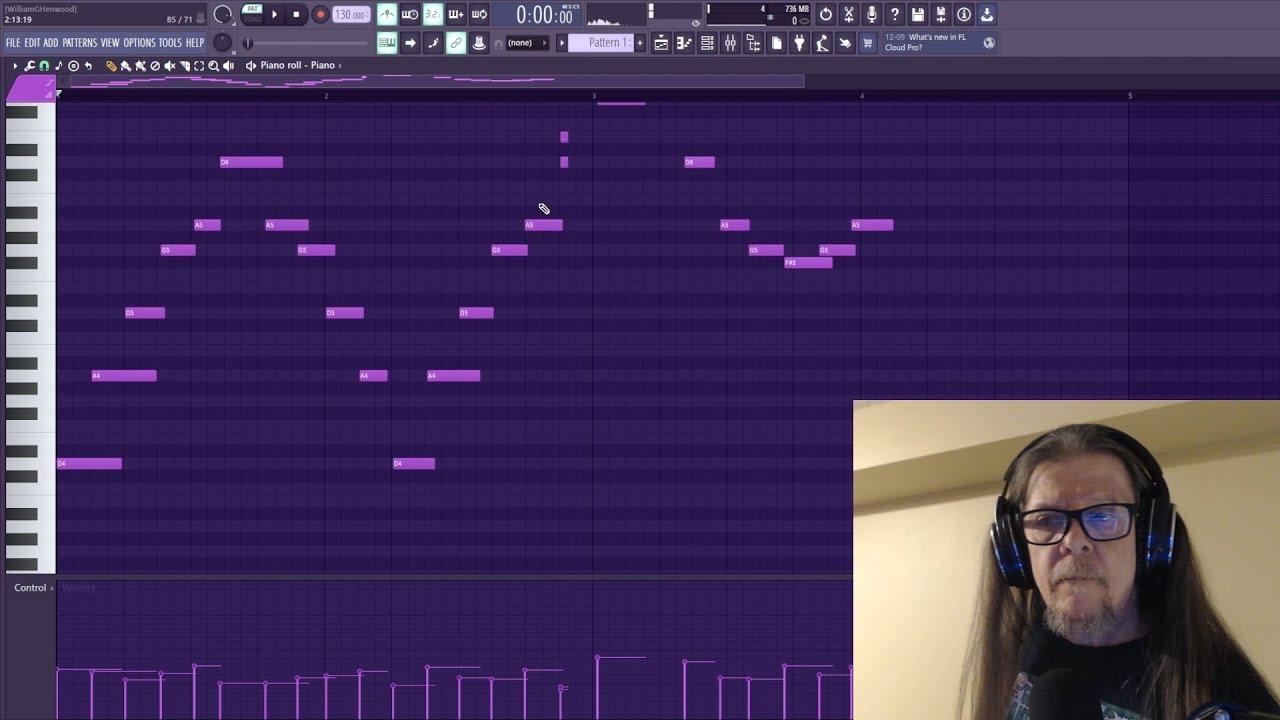
Task: Adjust the master volume knob
Action: [x=223, y=14]
